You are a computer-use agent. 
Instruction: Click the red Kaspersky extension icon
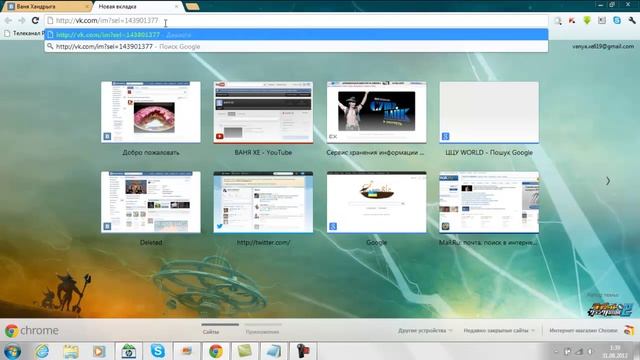point(572,20)
